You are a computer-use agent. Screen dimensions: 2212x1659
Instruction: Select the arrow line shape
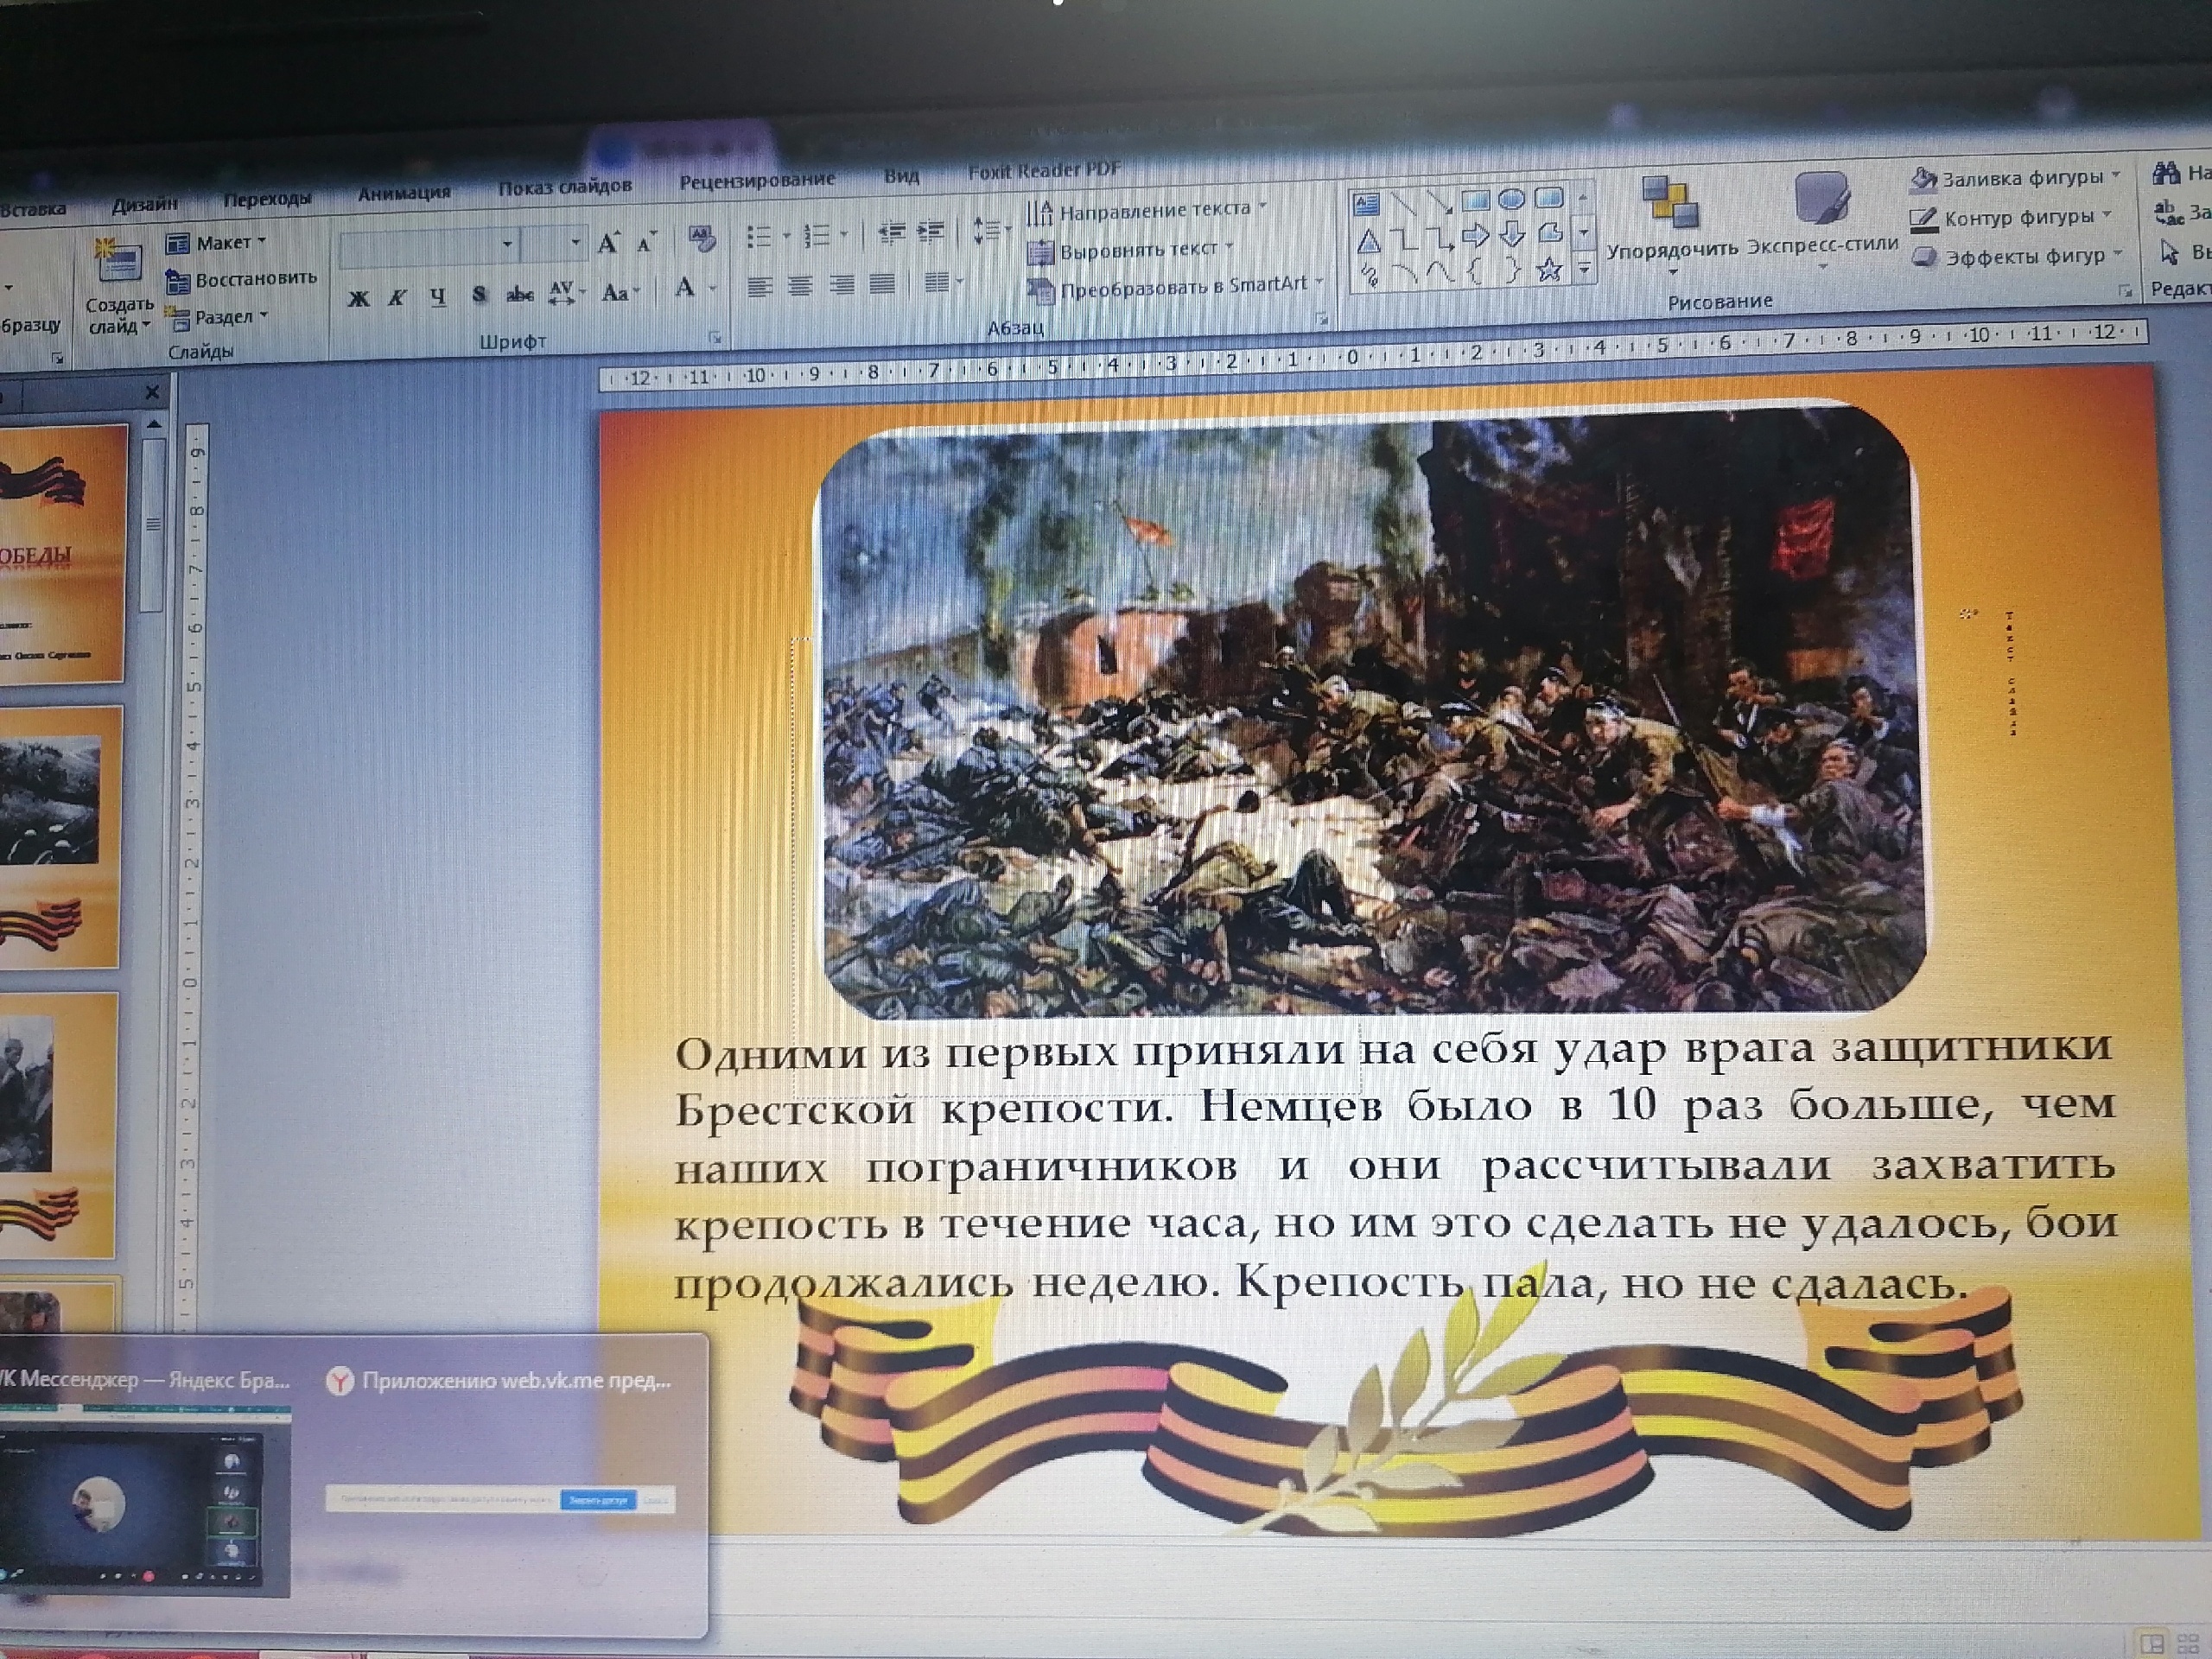1440,202
